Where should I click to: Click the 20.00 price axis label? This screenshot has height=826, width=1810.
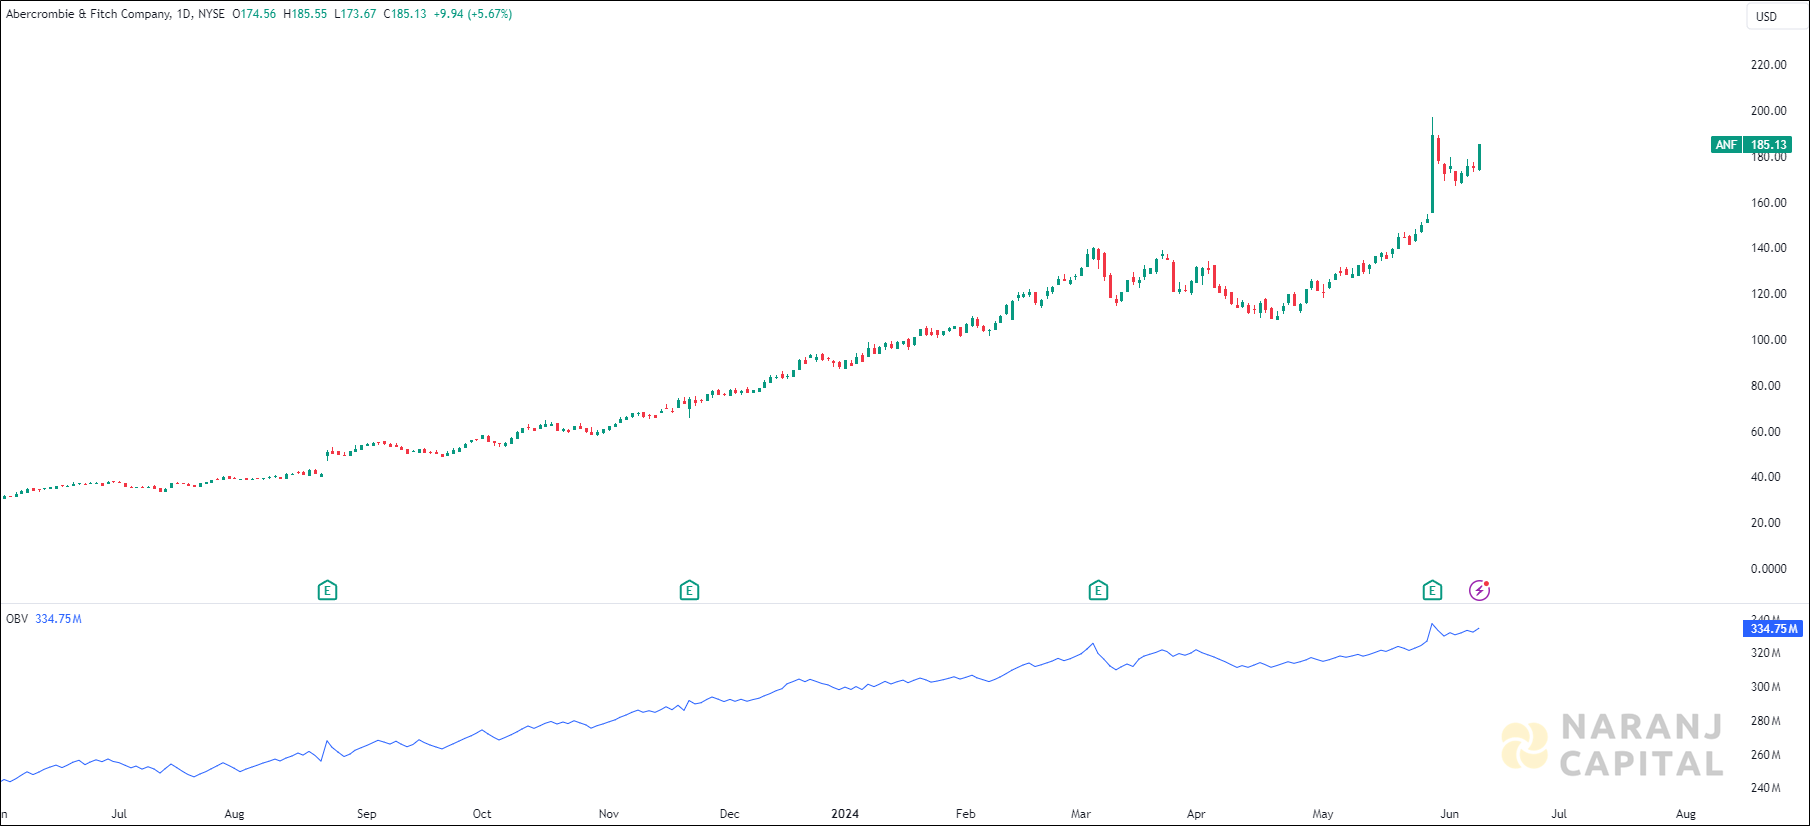tap(1765, 523)
